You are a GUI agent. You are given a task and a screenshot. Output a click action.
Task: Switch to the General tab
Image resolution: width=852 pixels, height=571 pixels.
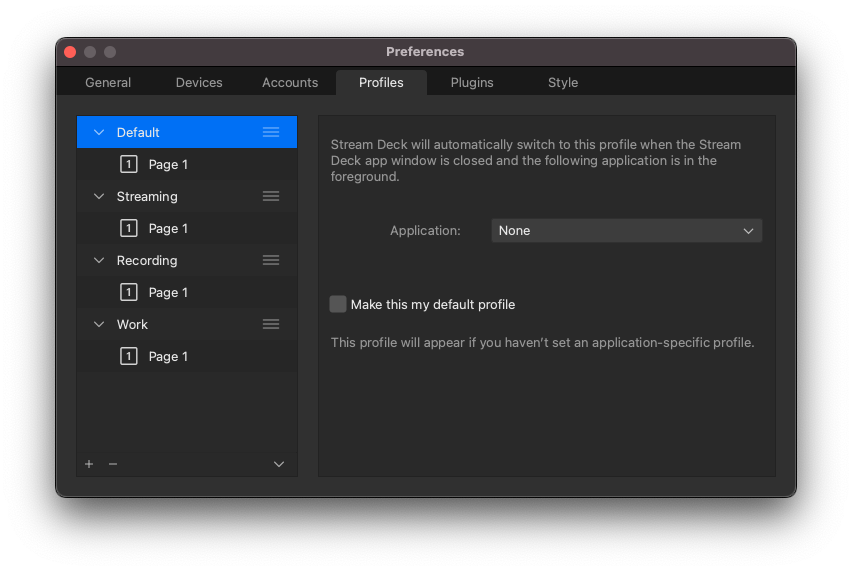point(108,83)
